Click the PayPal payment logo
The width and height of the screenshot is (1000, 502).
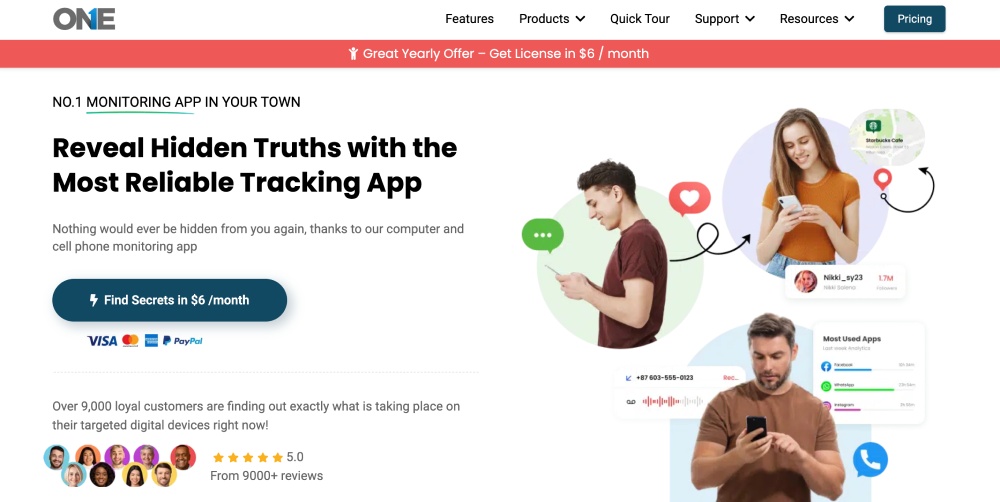[x=182, y=341]
